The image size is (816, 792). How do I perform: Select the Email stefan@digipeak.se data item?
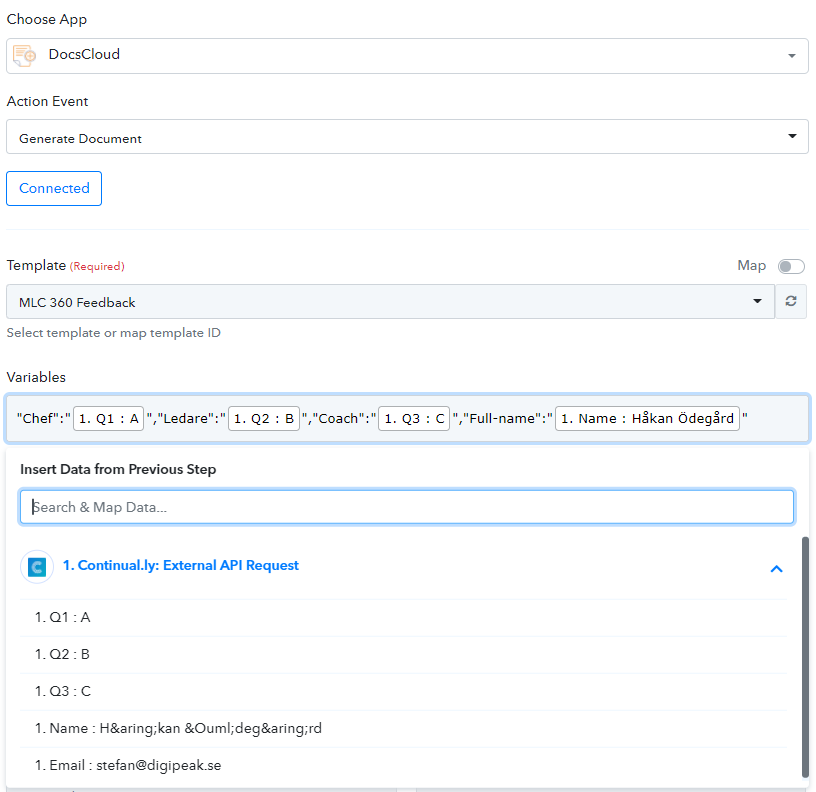[128, 766]
